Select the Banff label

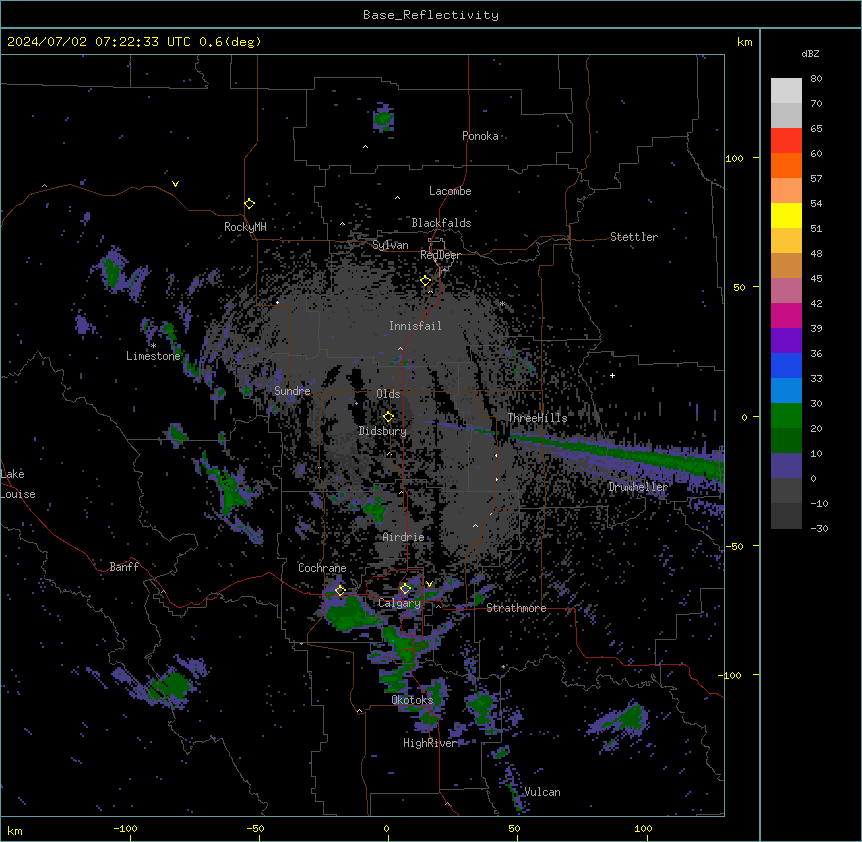point(124,567)
